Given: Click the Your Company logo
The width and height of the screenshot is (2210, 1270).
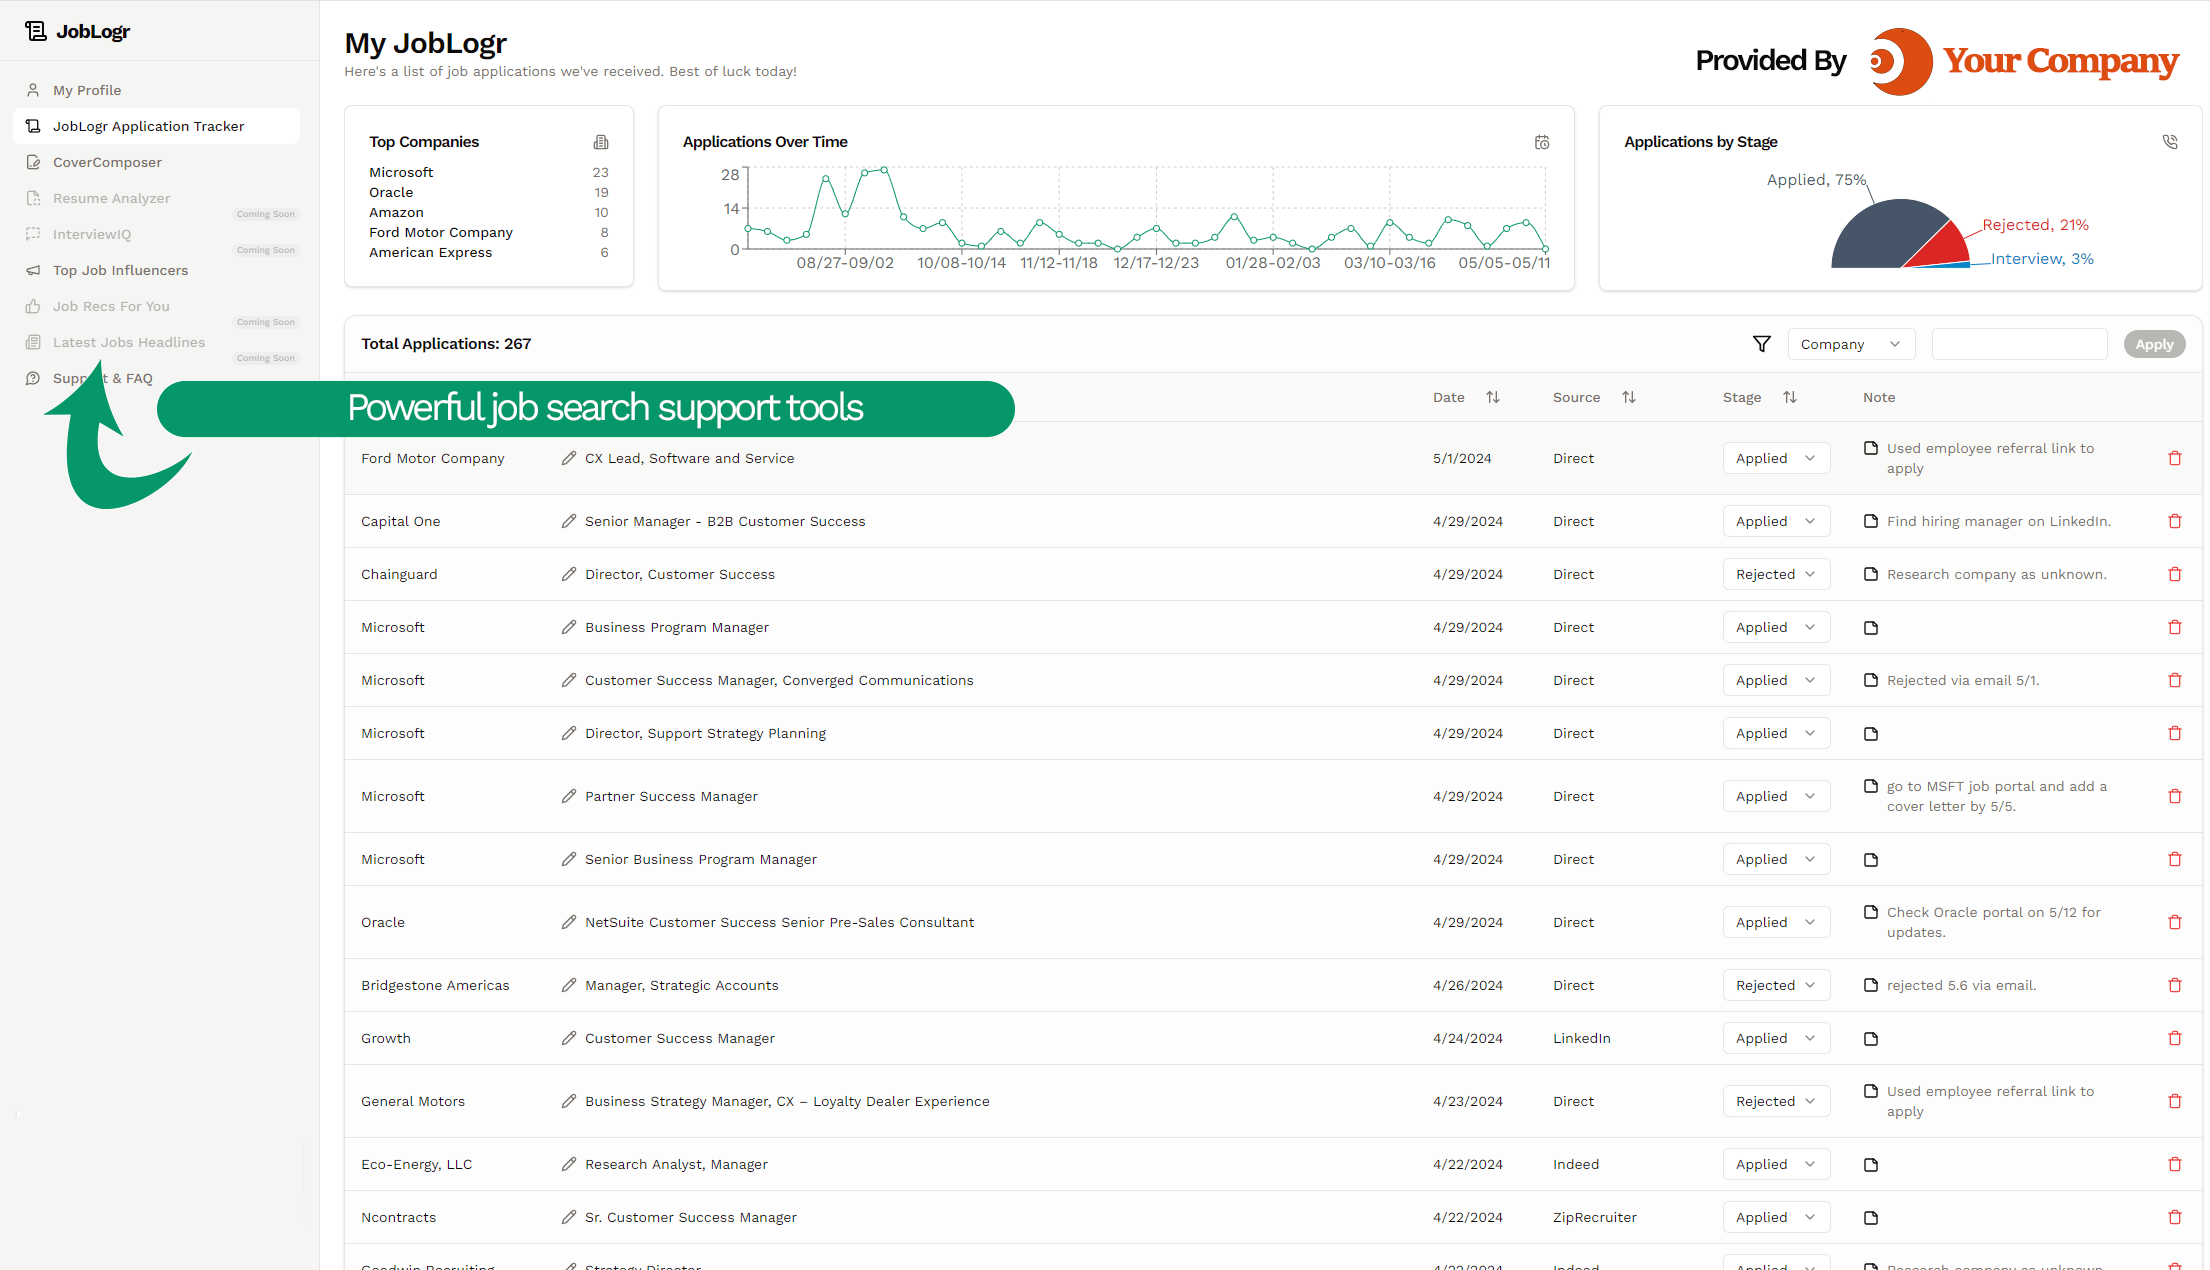Looking at the screenshot, I should coord(2024,61).
